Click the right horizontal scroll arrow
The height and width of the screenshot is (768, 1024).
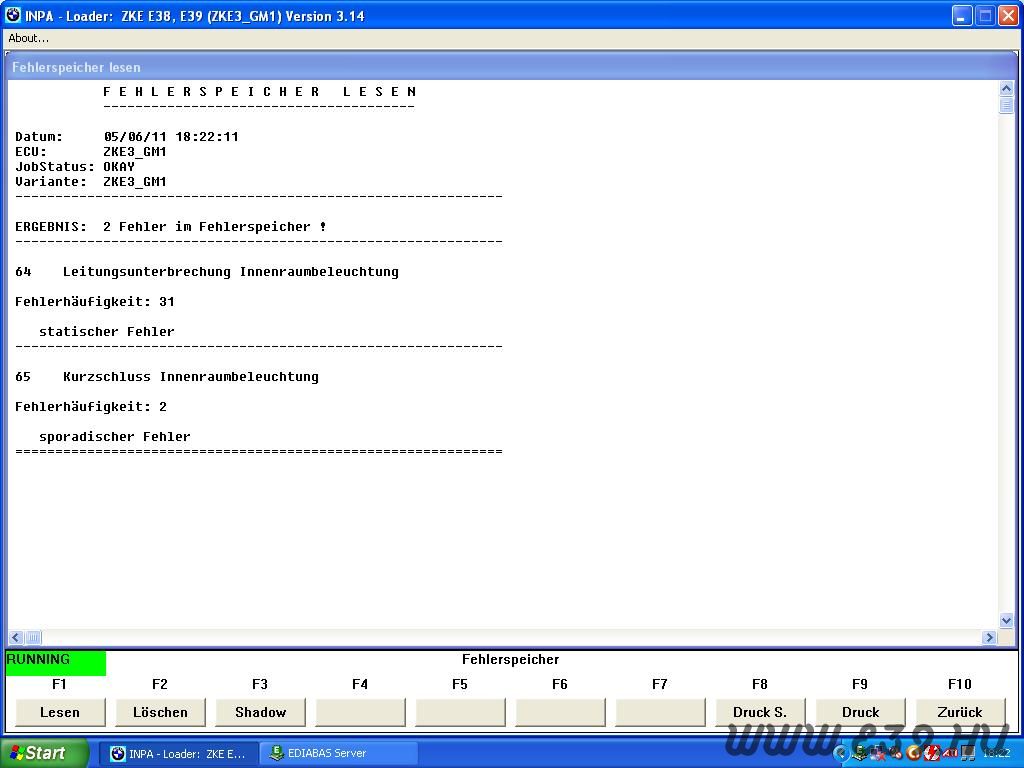coord(989,637)
